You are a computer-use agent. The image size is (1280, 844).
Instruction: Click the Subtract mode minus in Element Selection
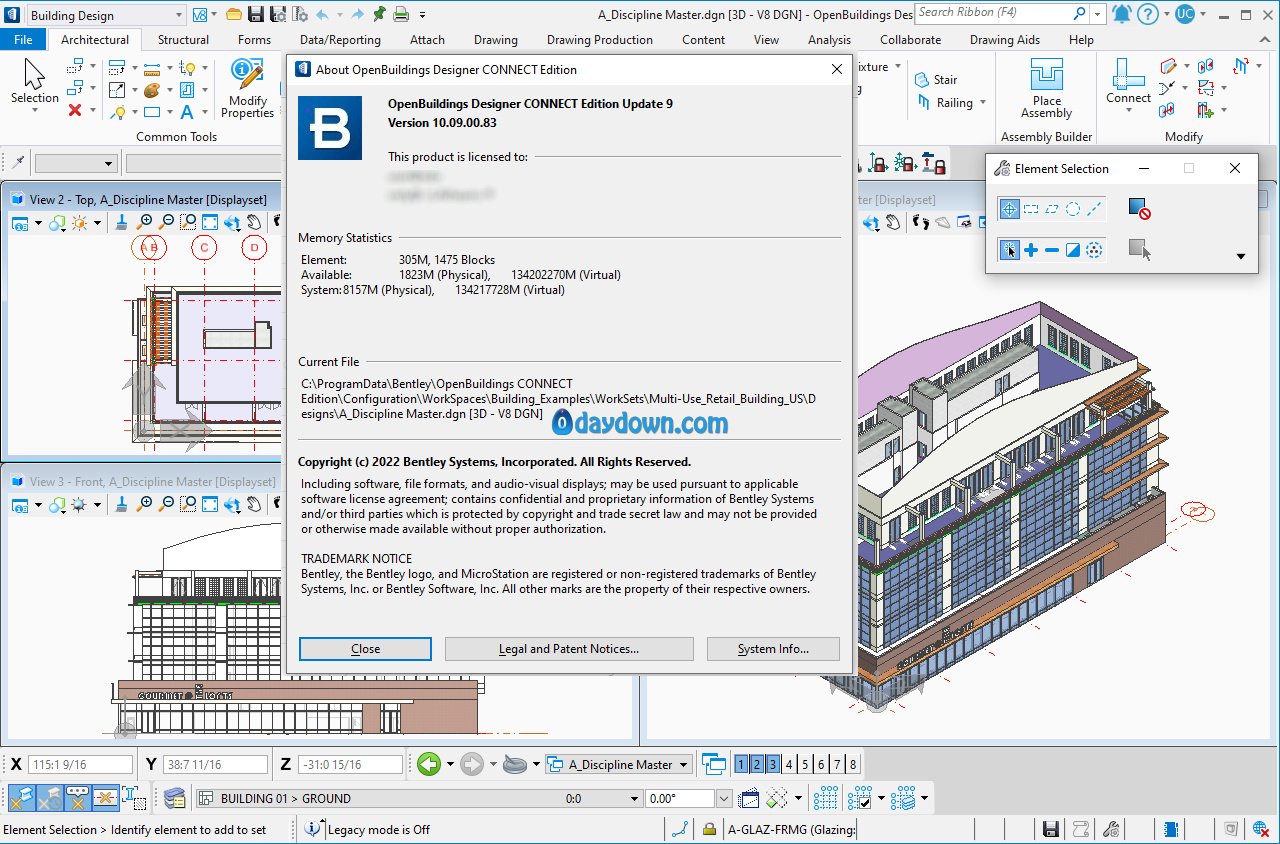1052,250
